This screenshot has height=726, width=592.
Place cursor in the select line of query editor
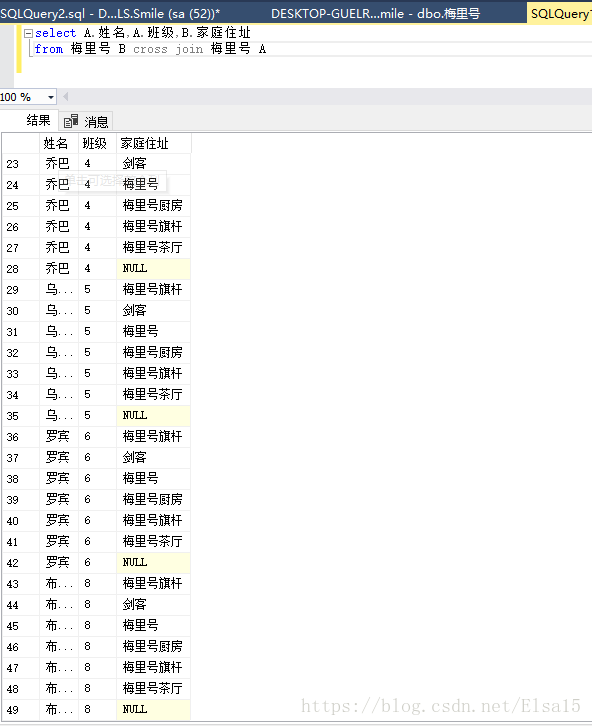[143, 33]
